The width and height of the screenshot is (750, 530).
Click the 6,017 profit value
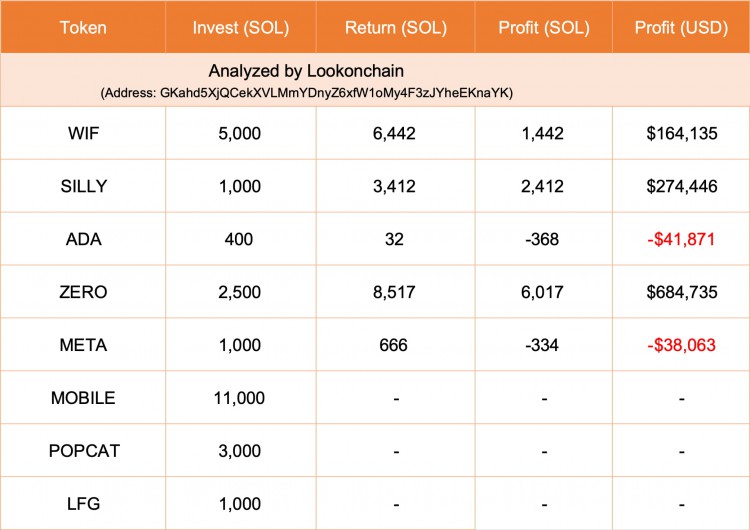pyautogui.click(x=542, y=292)
